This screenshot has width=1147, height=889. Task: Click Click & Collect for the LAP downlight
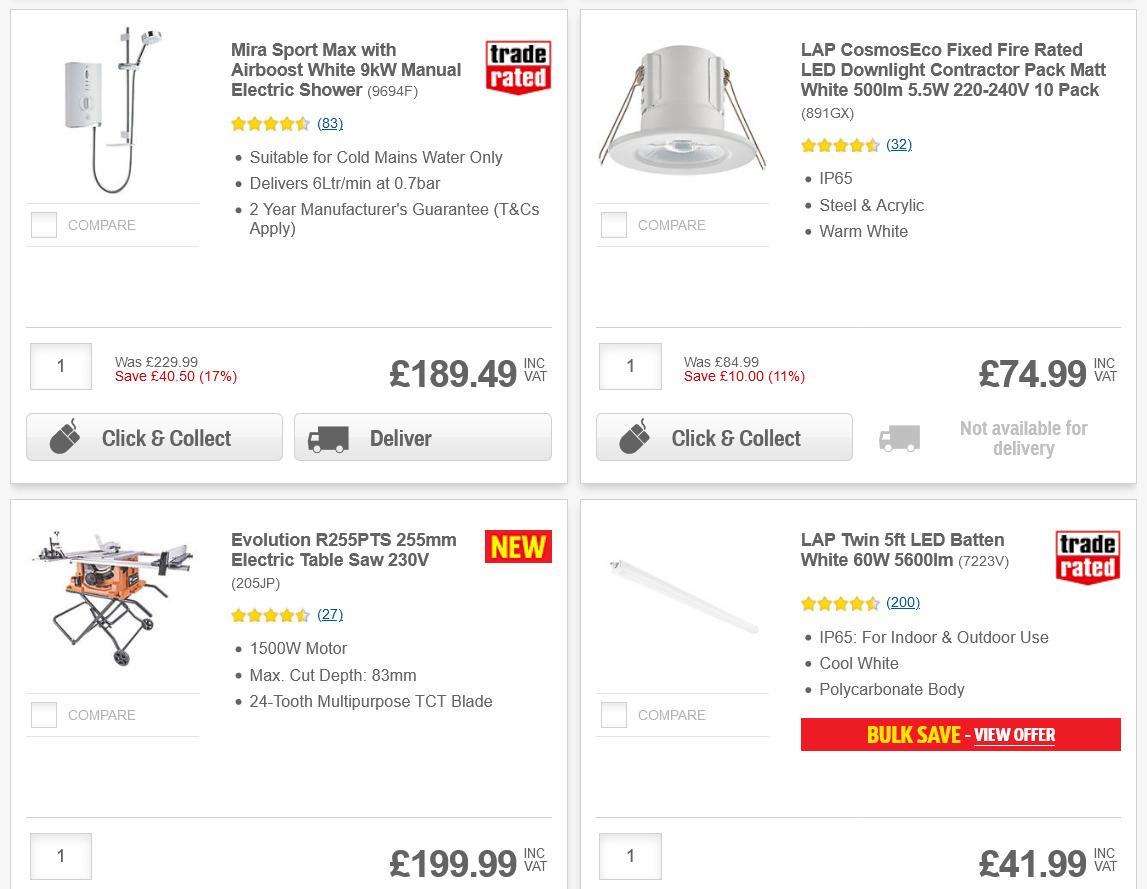pyautogui.click(x=723, y=437)
